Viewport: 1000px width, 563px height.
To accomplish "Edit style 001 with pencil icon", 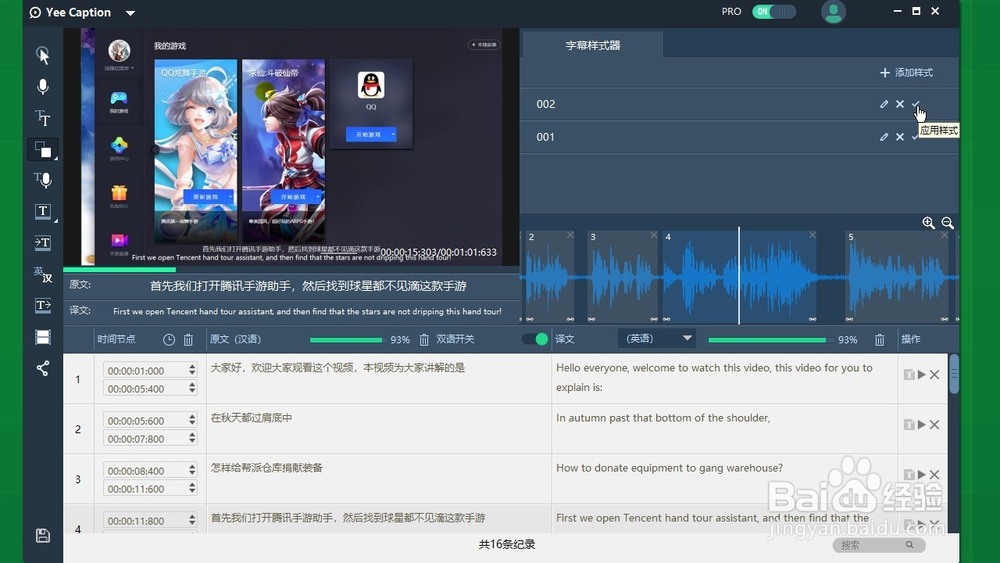I will click(884, 136).
